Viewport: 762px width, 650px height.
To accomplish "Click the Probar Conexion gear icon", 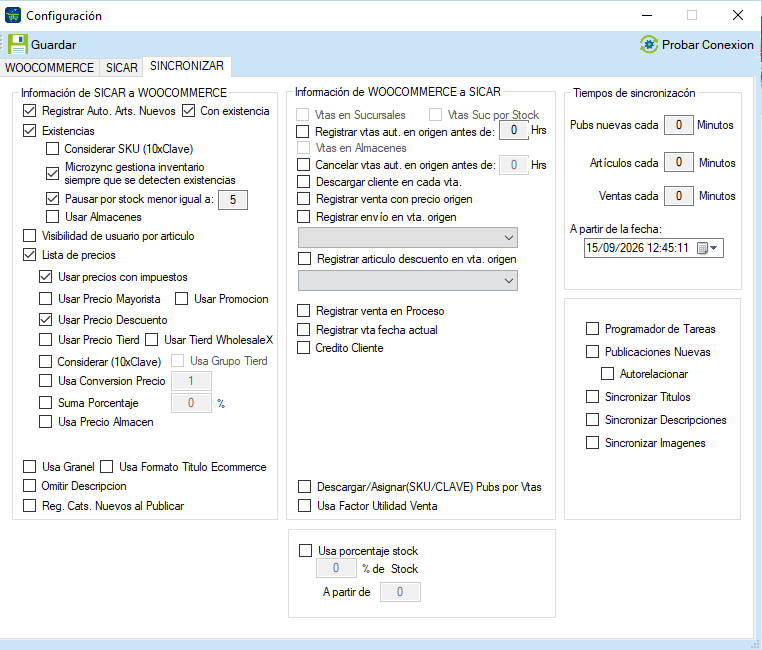I will [649, 45].
